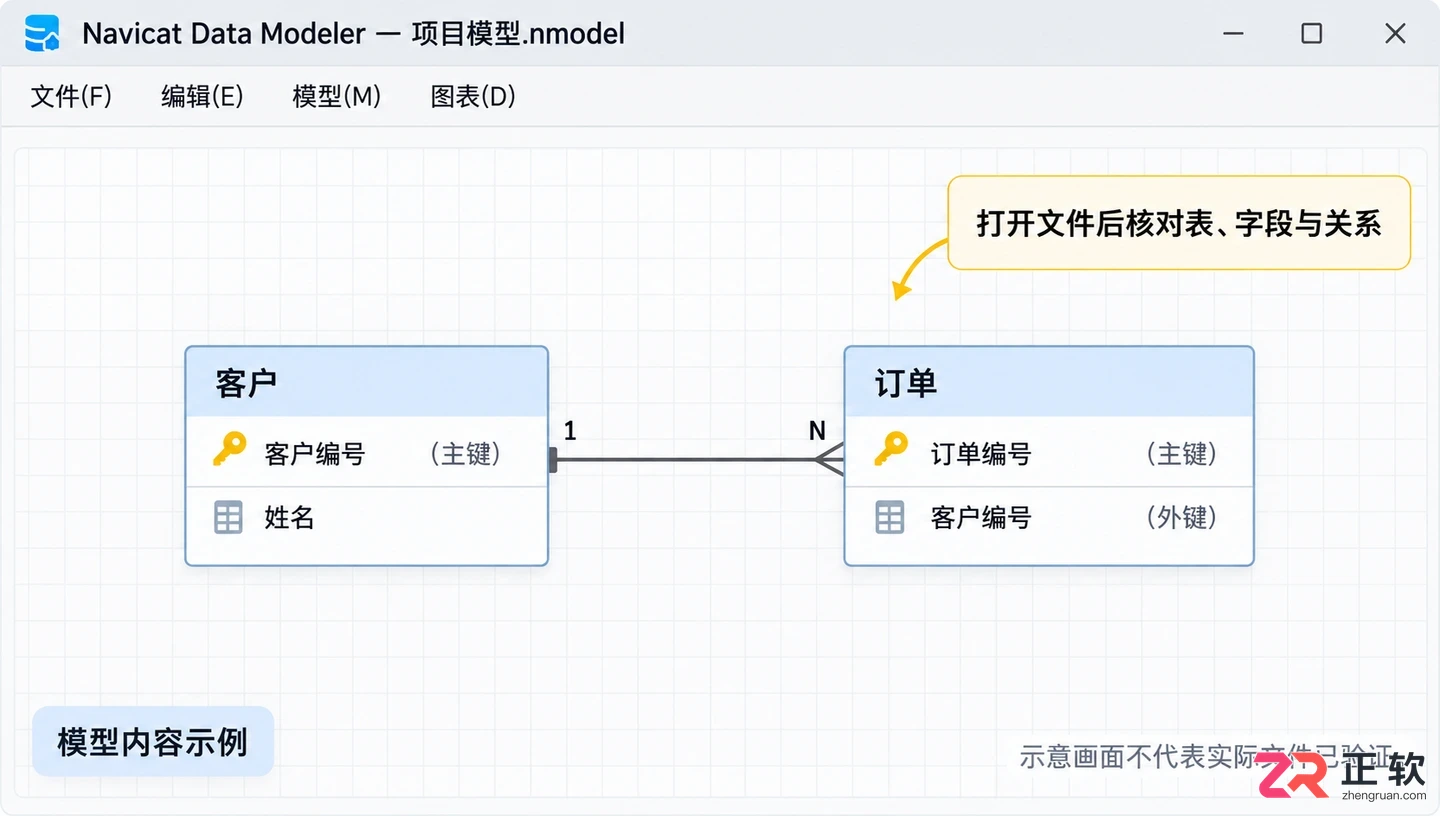Open the 编辑(E) menu

(202, 96)
